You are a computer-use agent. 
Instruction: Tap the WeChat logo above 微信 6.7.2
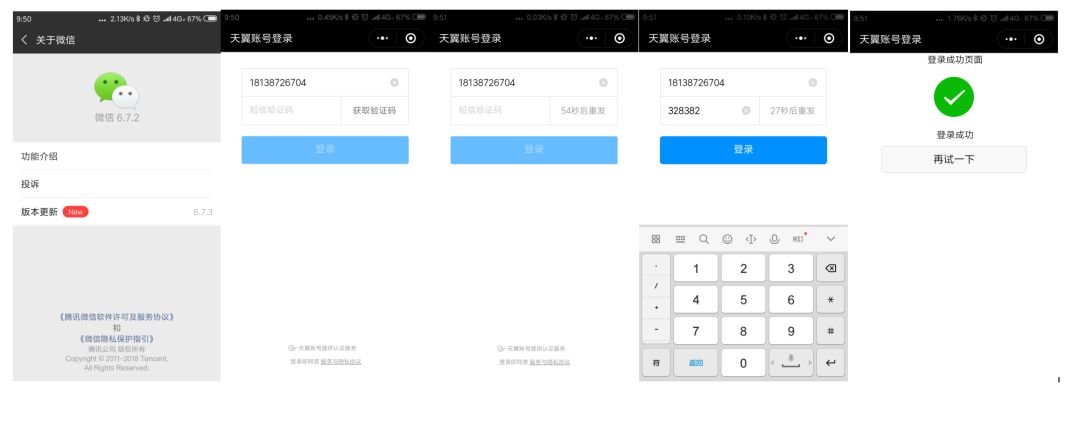point(116,91)
